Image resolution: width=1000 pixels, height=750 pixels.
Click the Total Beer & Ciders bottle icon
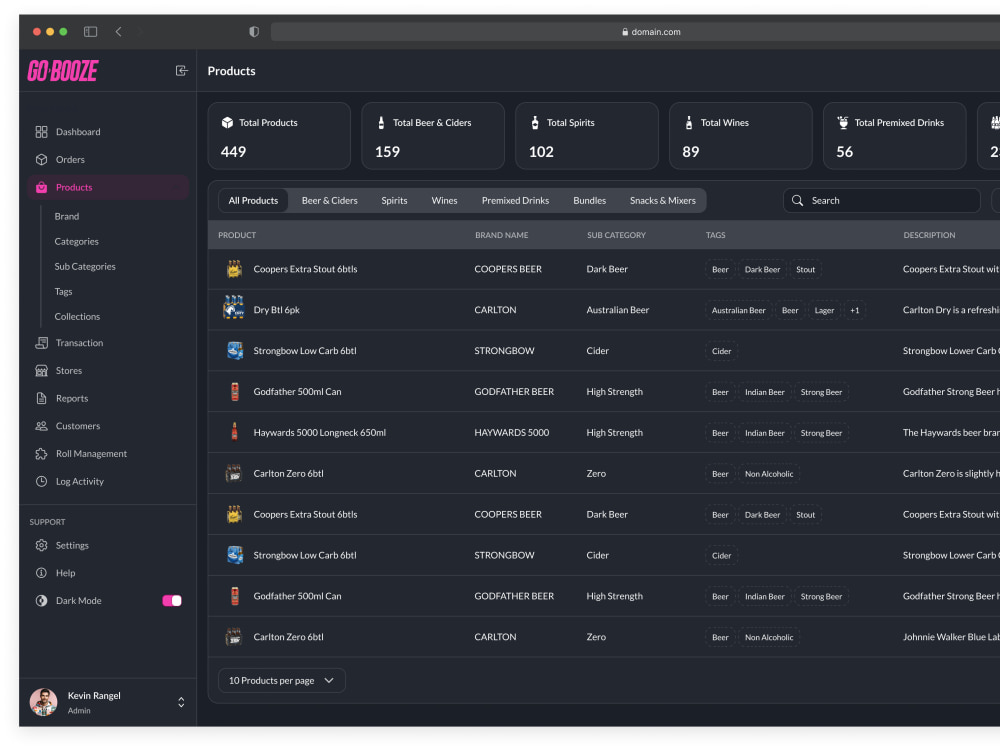coord(381,122)
